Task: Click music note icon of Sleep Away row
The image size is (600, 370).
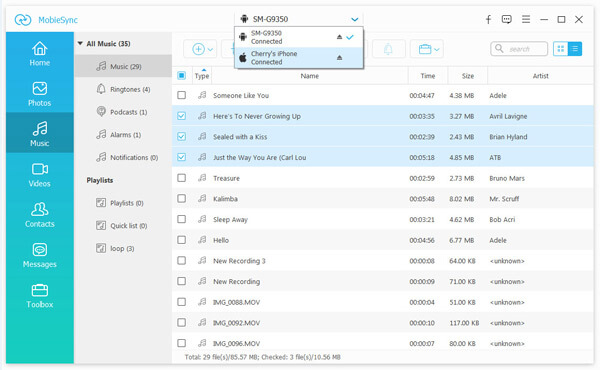Action: click(202, 219)
